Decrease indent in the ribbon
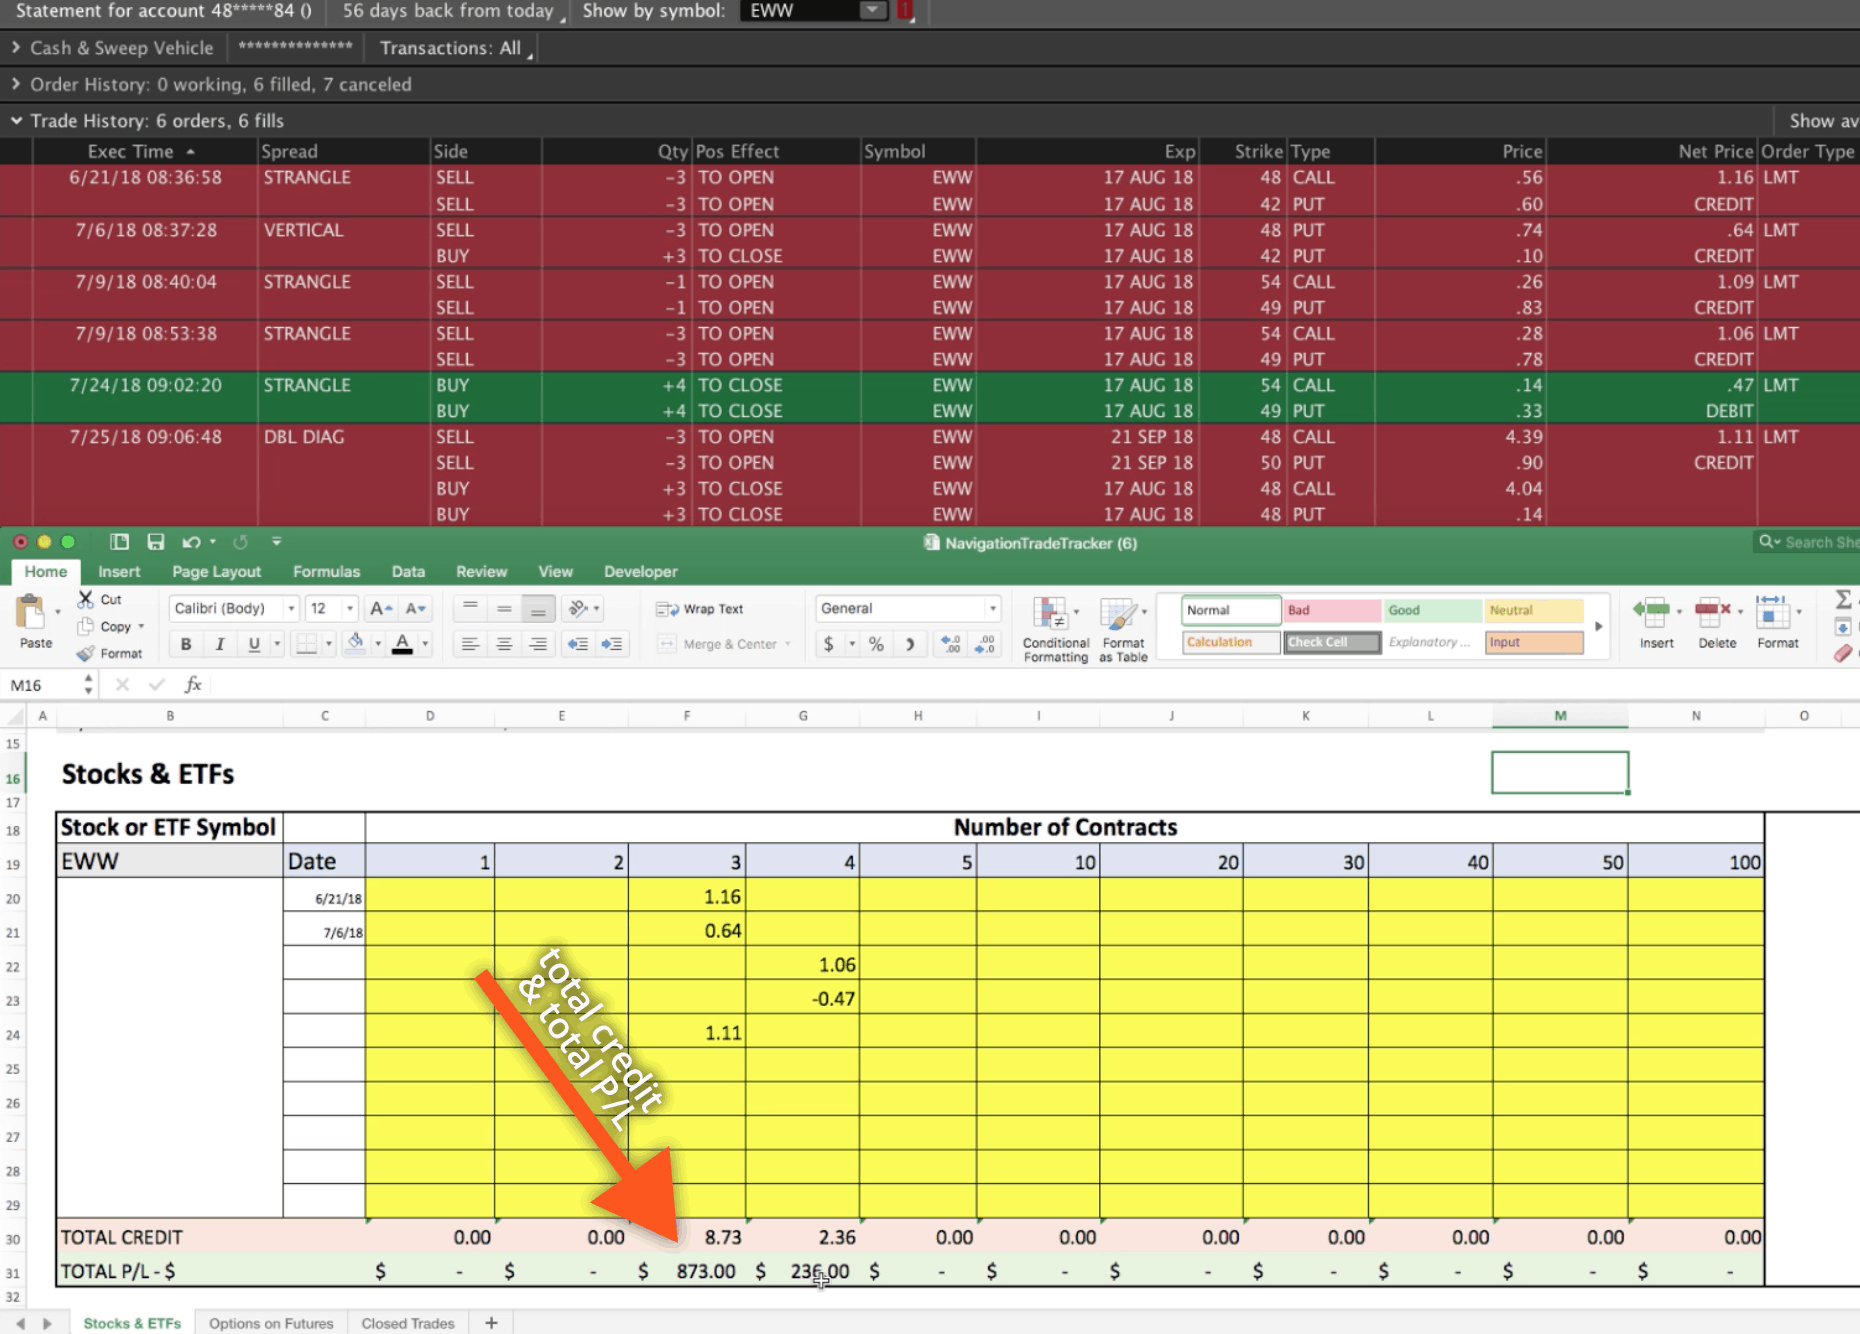 (577, 644)
